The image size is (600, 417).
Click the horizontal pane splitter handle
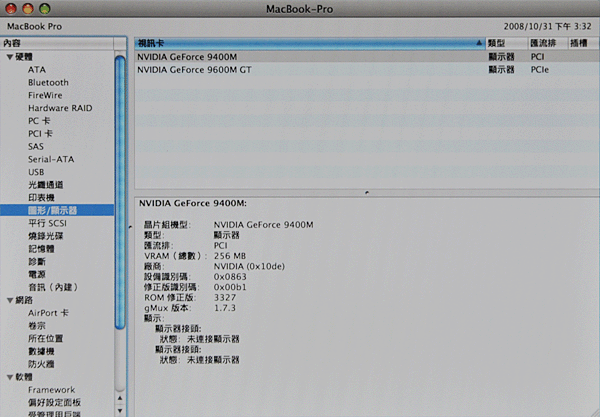coord(367,192)
